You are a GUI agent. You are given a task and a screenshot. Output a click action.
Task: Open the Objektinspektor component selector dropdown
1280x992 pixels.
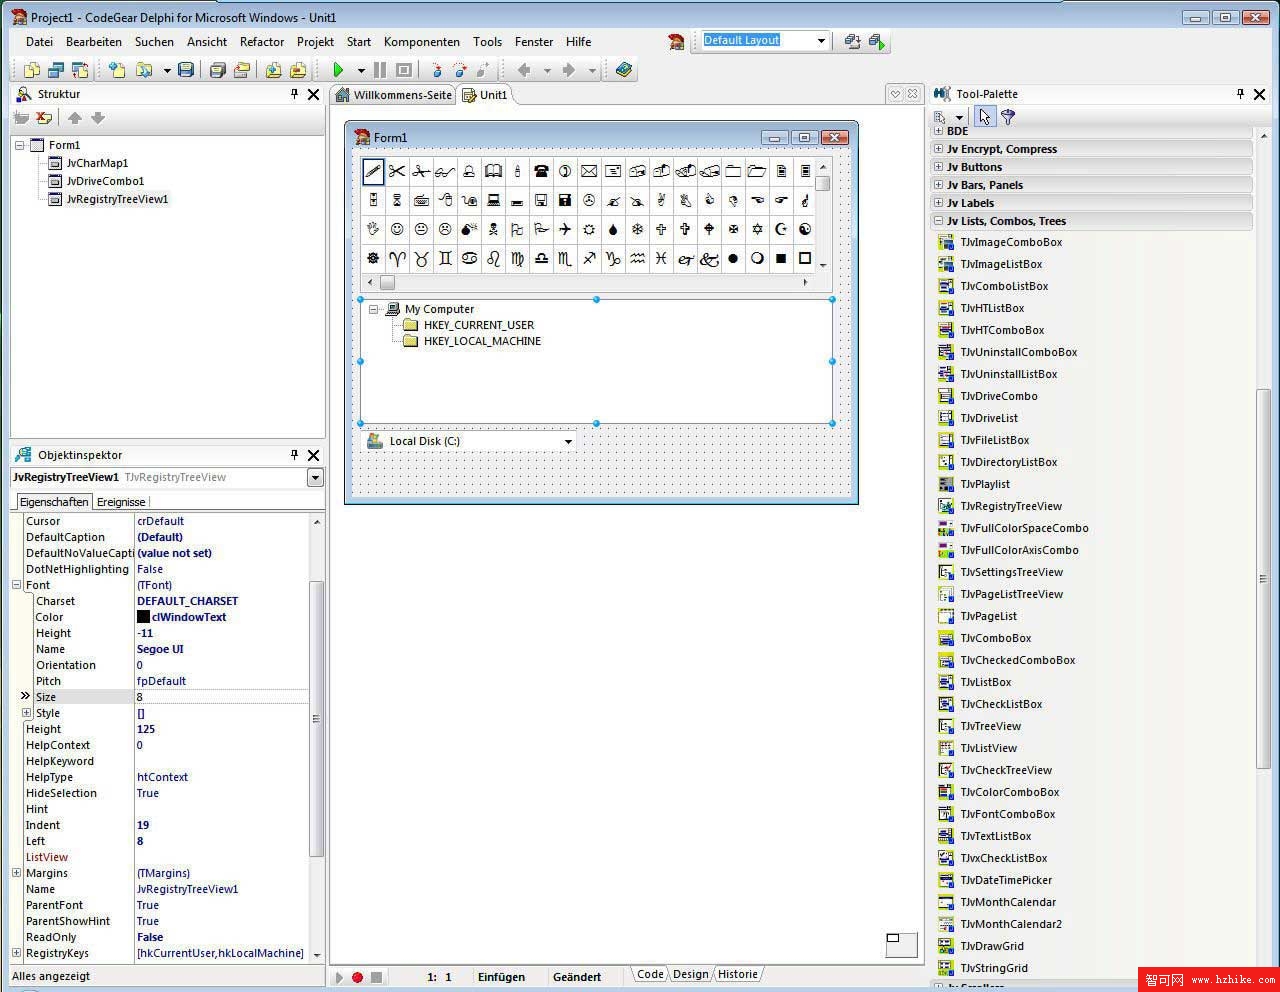point(315,478)
